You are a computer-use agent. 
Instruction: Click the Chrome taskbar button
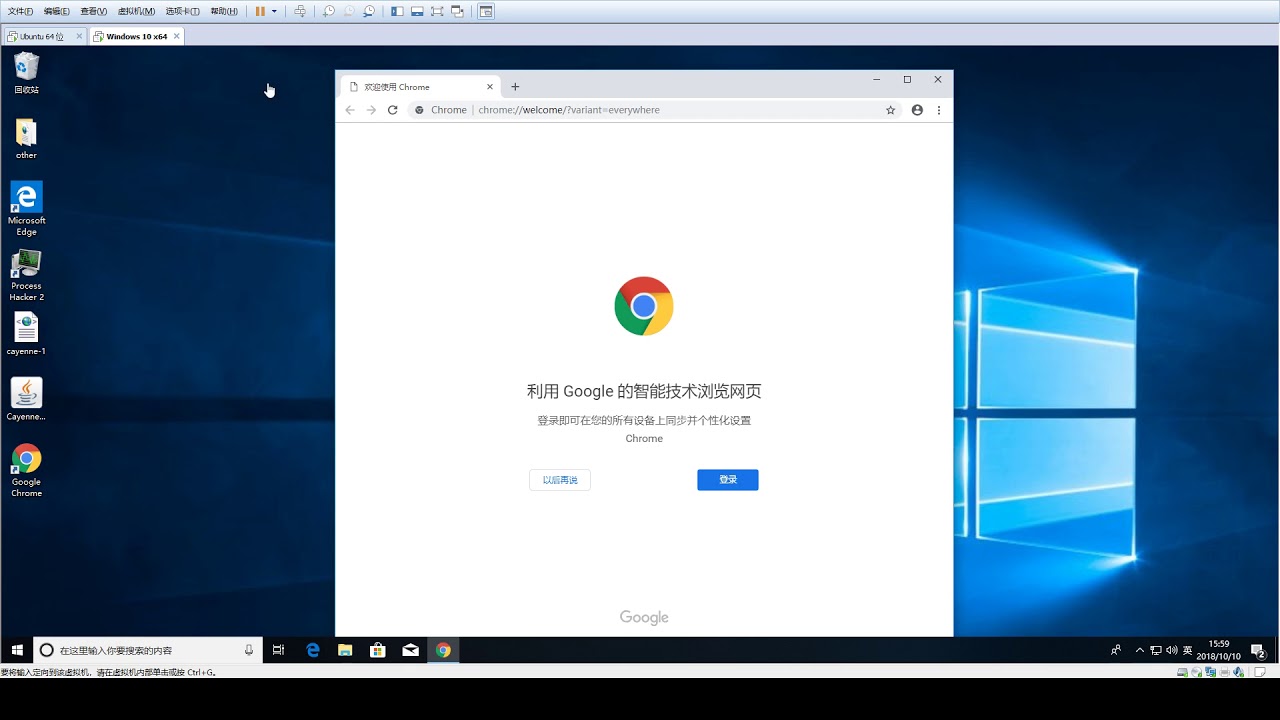pos(443,650)
